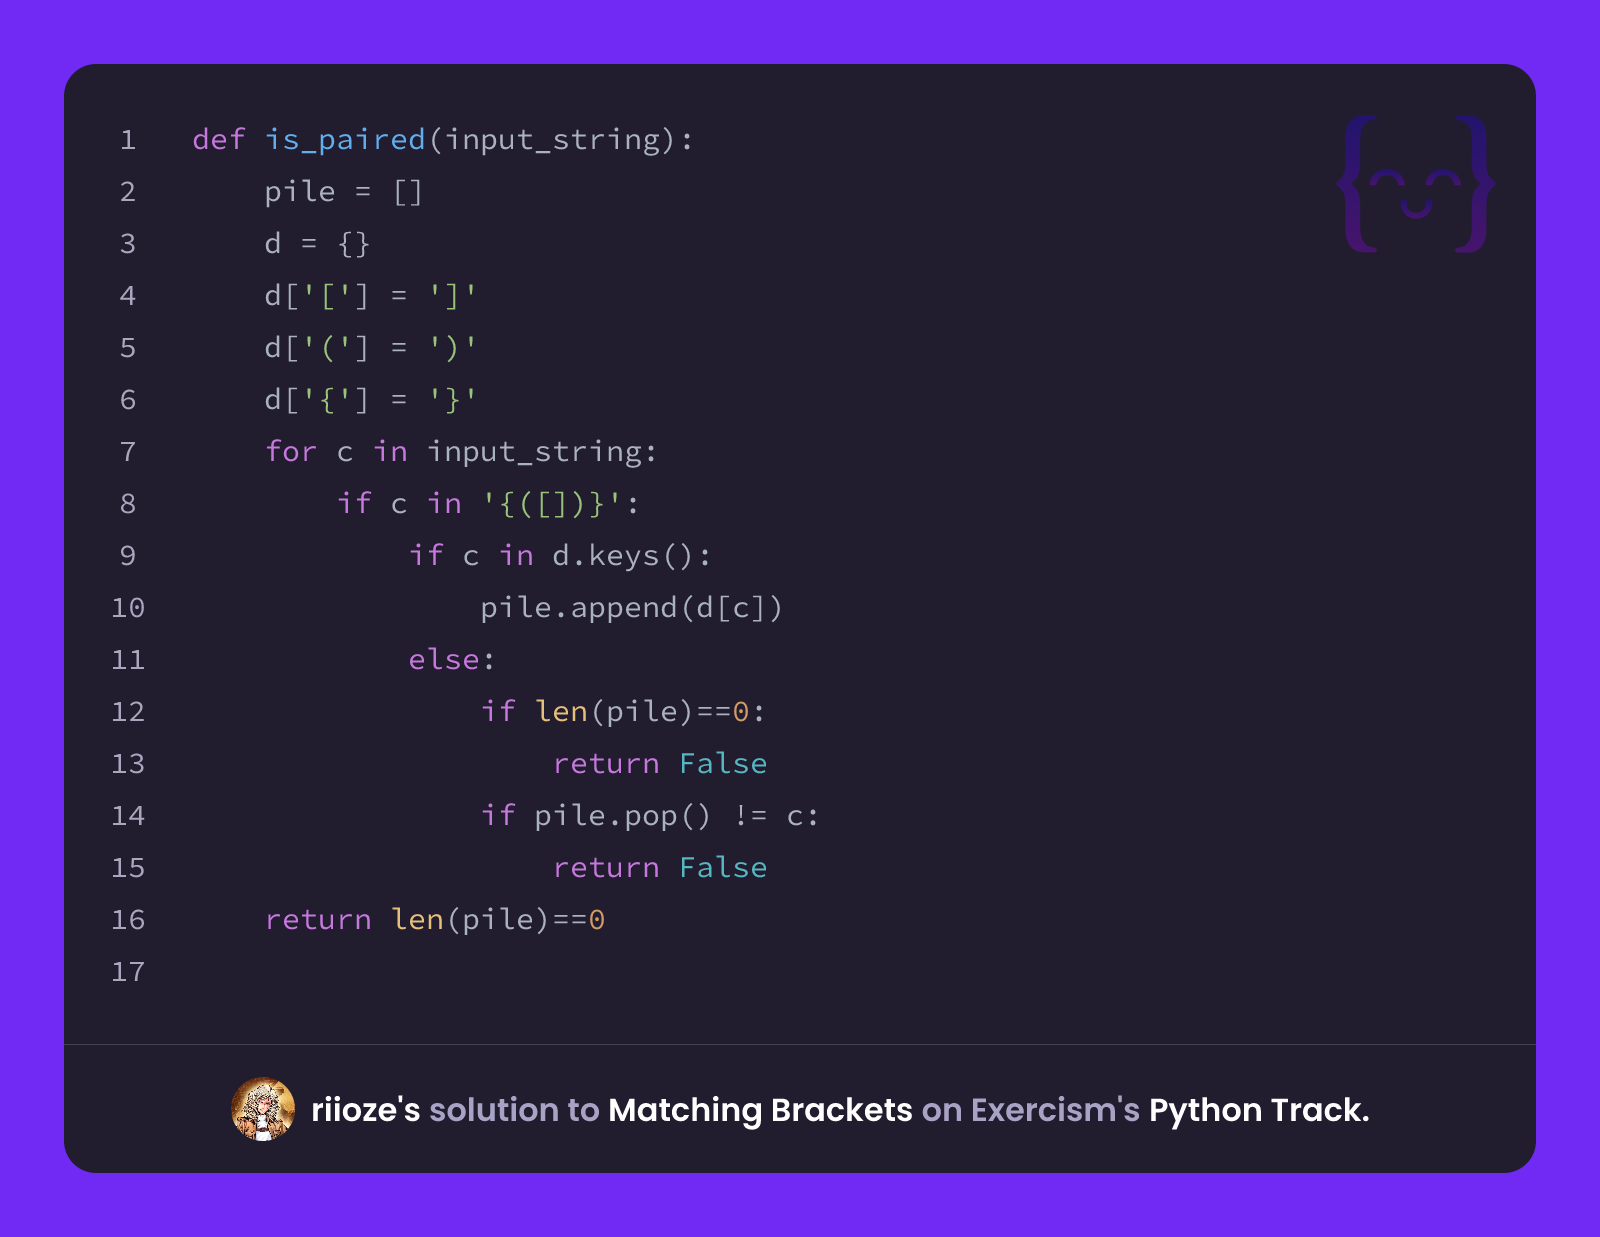Viewport: 1600px width, 1237px height.
Task: Click the 'd = {}' code line
Action: [317, 244]
